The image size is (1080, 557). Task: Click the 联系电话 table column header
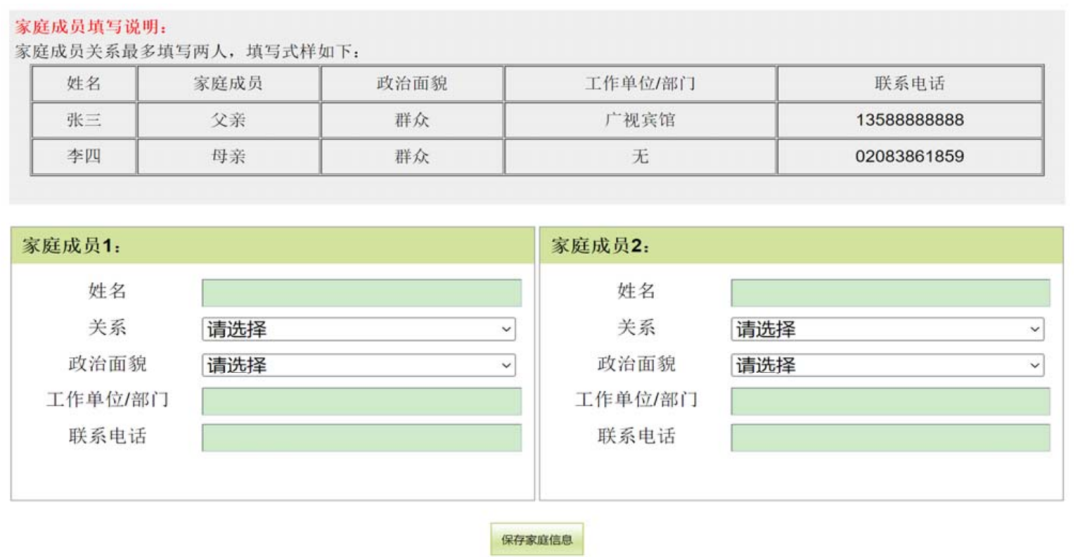pos(910,83)
